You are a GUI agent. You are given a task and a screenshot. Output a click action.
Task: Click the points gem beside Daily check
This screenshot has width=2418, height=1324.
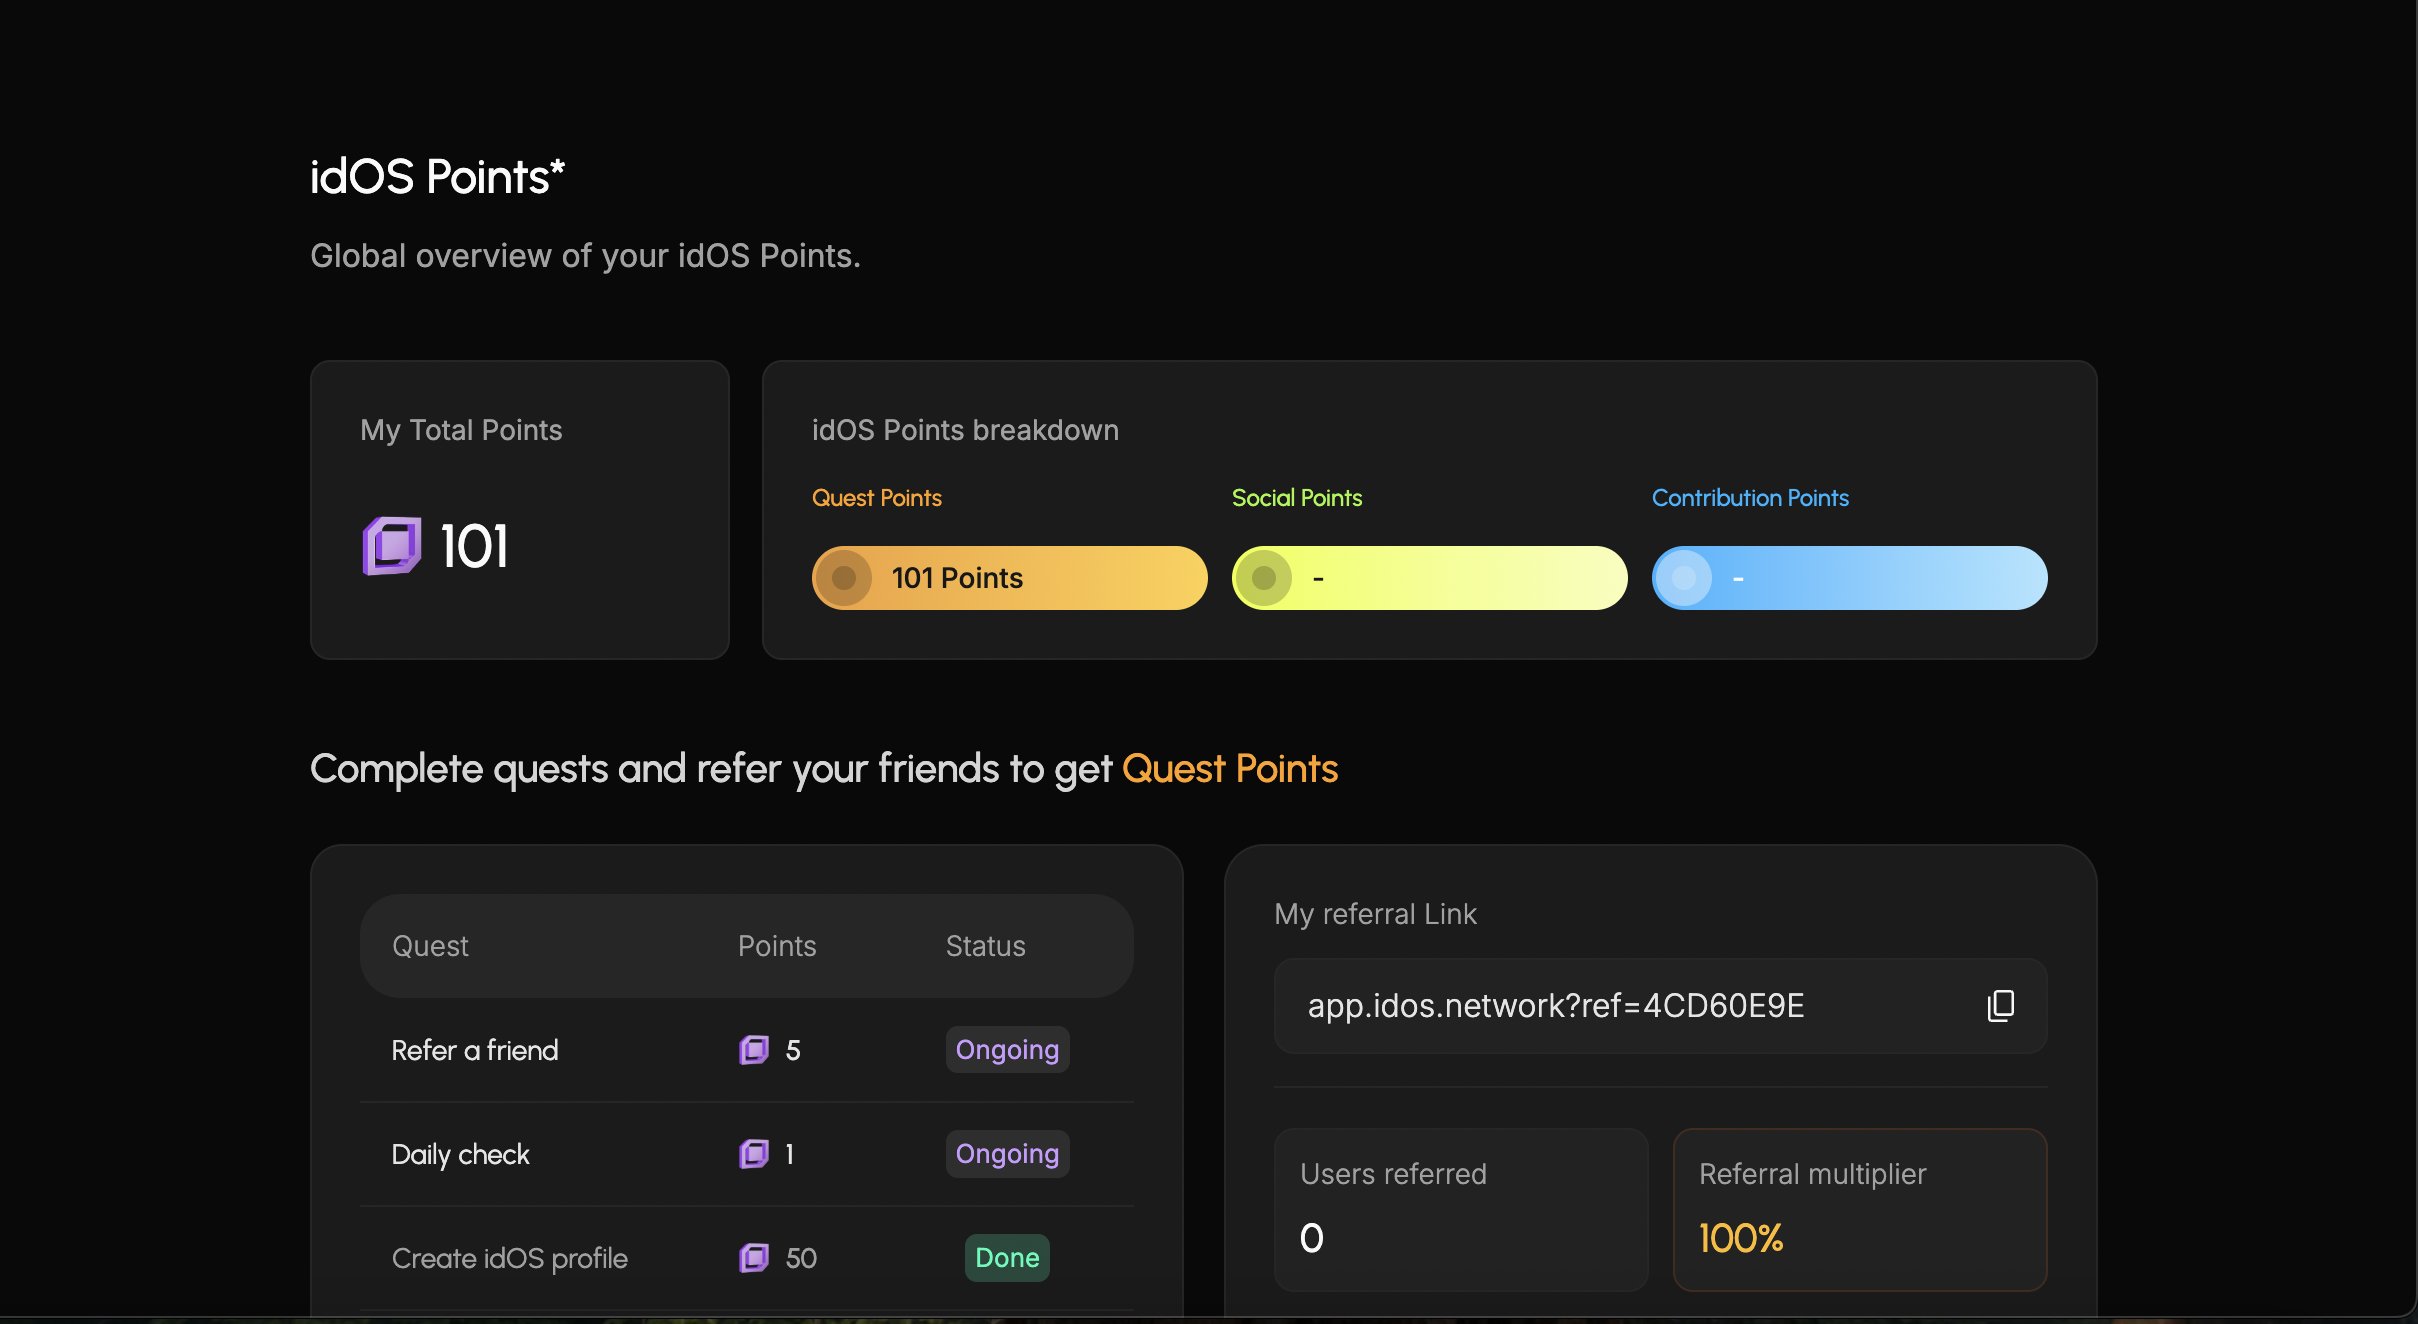[x=755, y=1154]
